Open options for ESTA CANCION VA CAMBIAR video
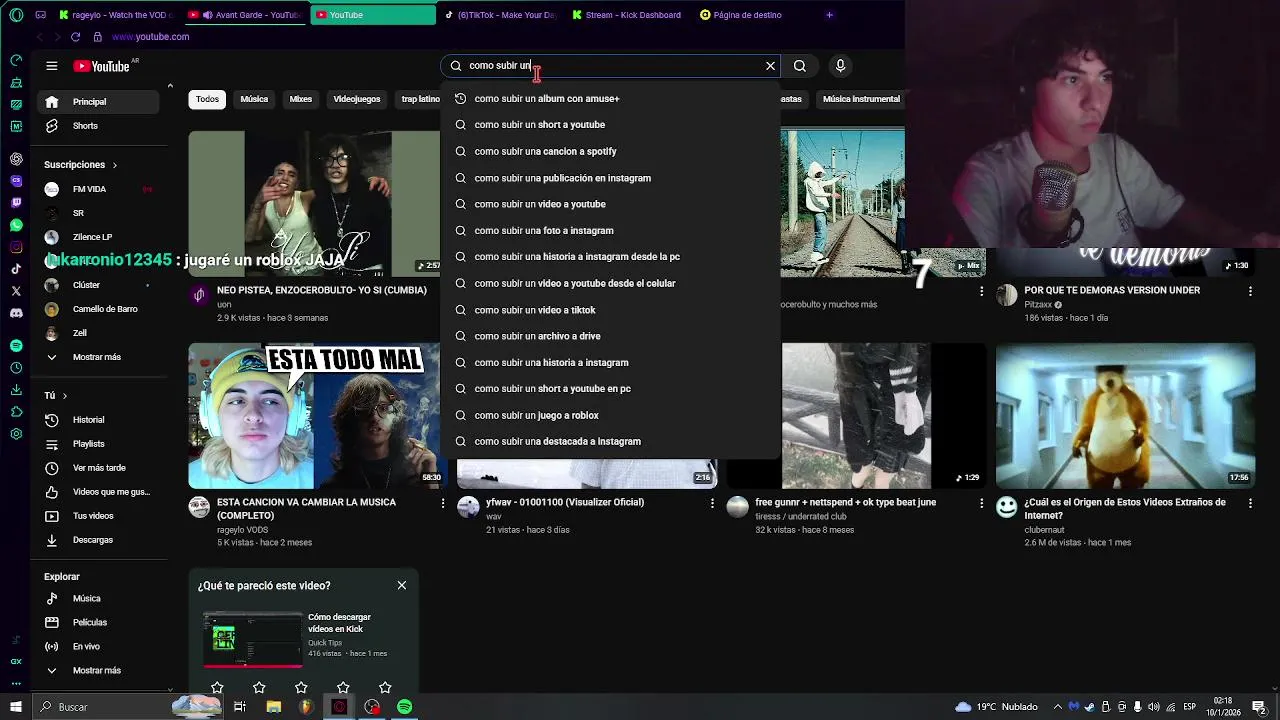The image size is (1280, 720). coord(443,503)
